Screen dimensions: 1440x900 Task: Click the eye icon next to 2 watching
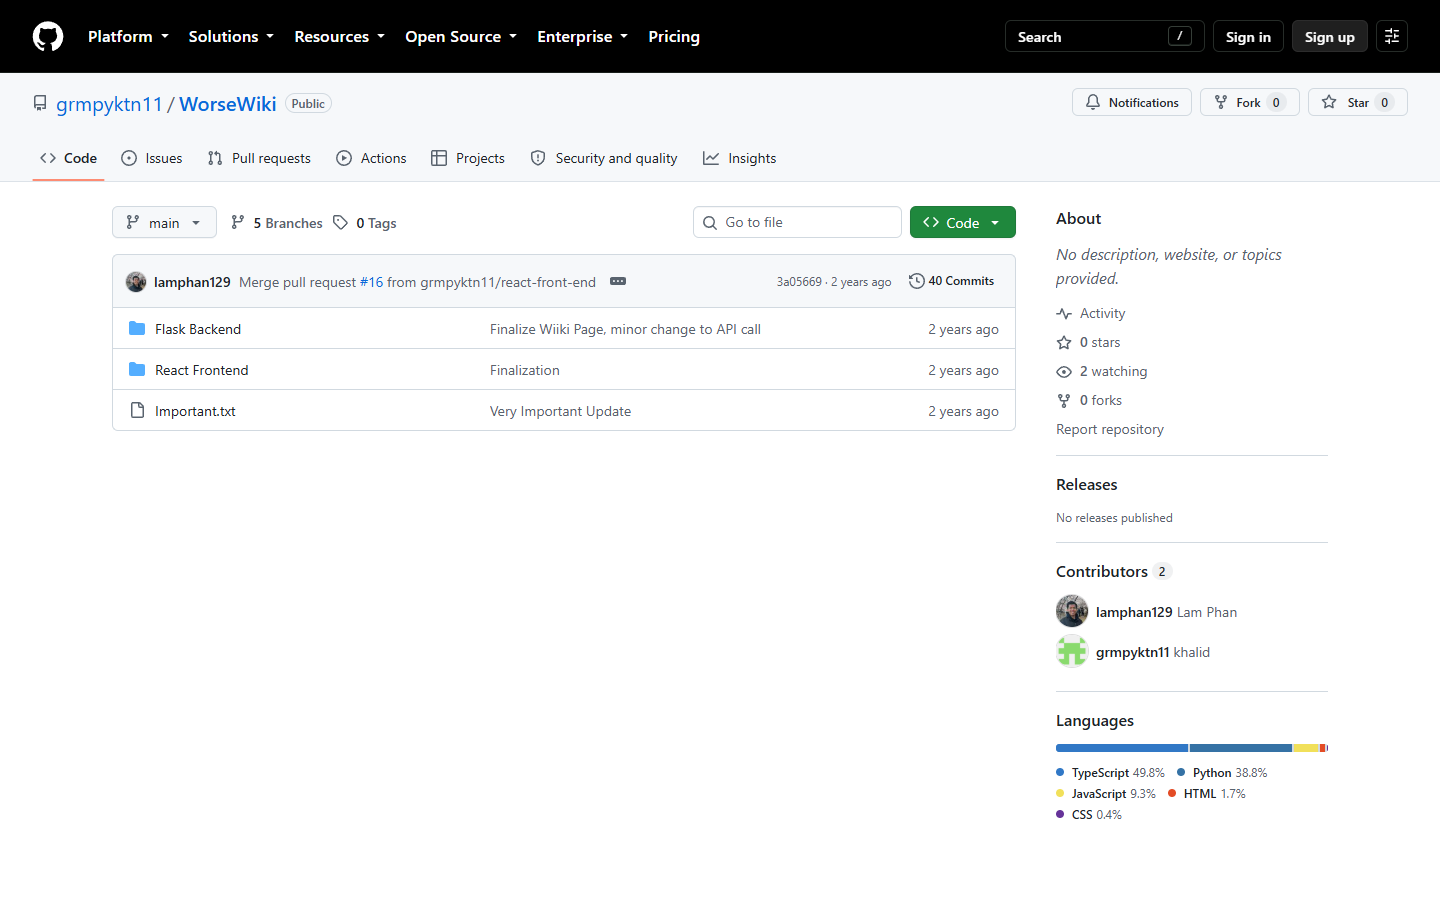pos(1064,372)
